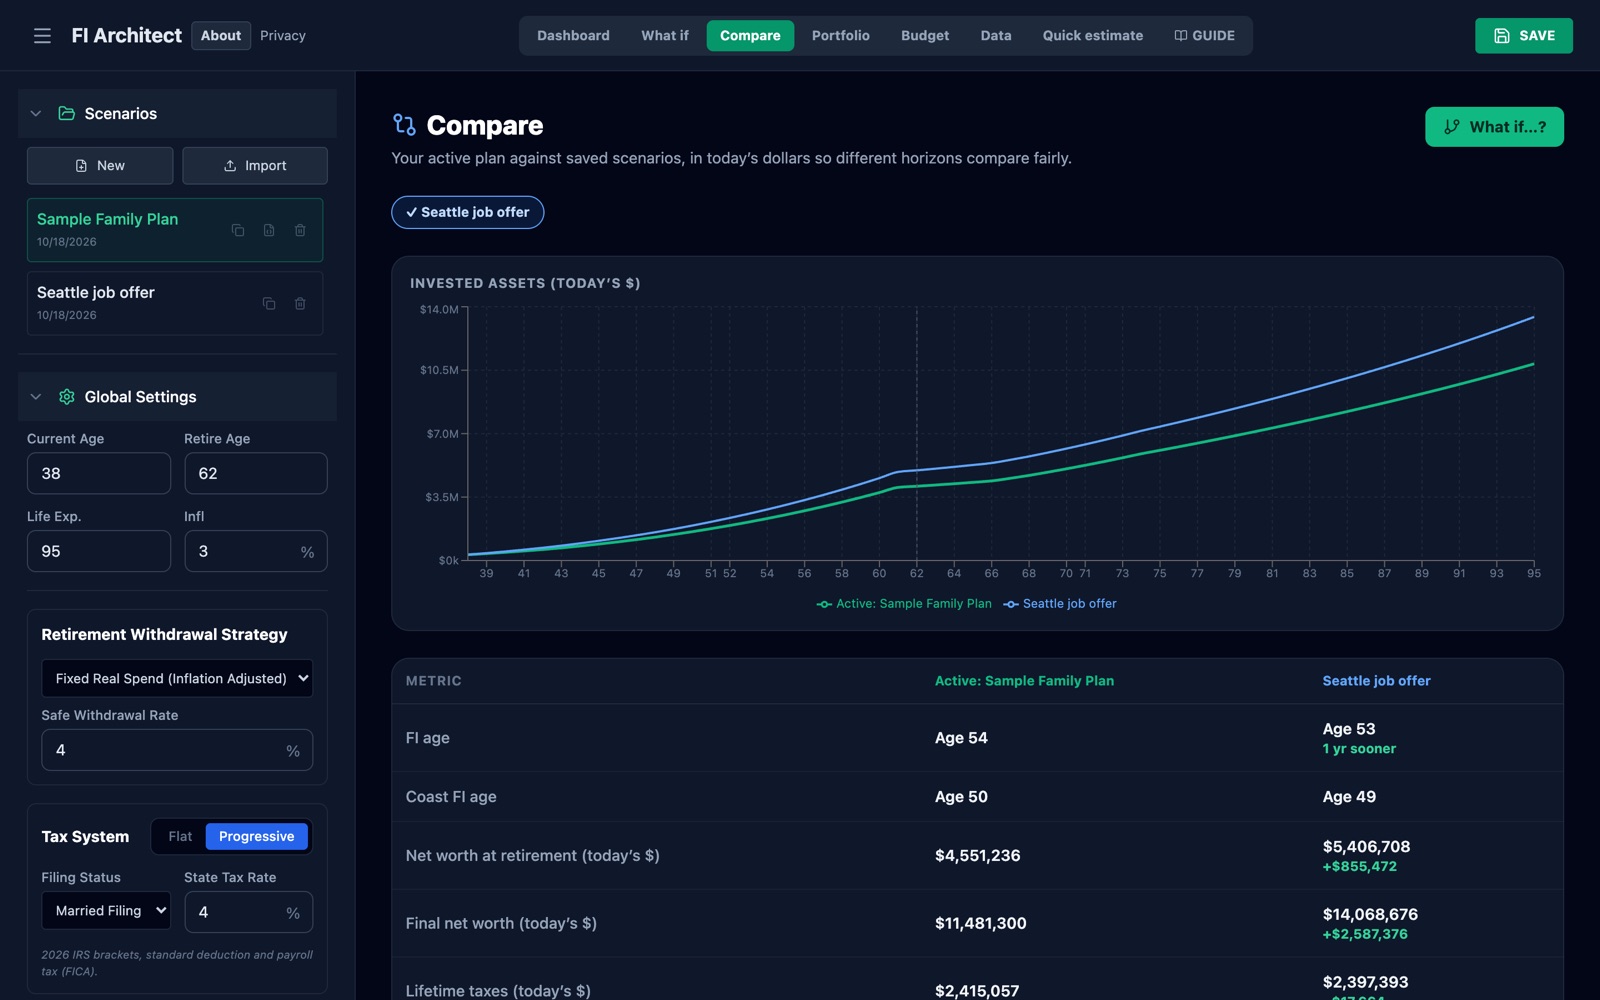Navigate to the Data tab
Screen dimensions: 1600x1000
tap(996, 36)
